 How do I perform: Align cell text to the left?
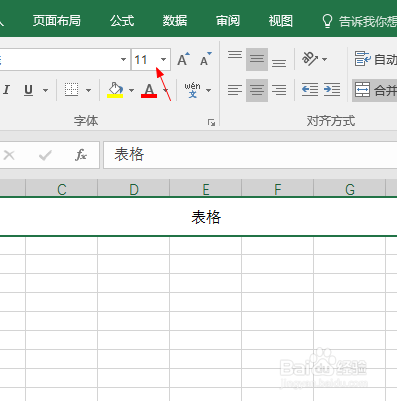point(235,90)
